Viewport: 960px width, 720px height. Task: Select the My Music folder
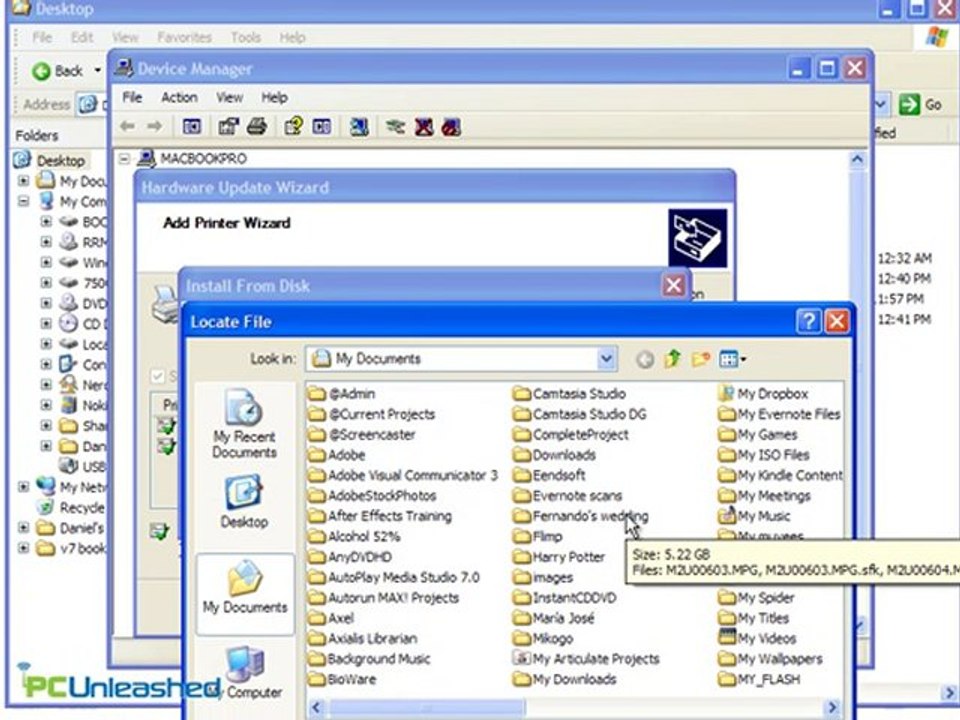pos(754,516)
